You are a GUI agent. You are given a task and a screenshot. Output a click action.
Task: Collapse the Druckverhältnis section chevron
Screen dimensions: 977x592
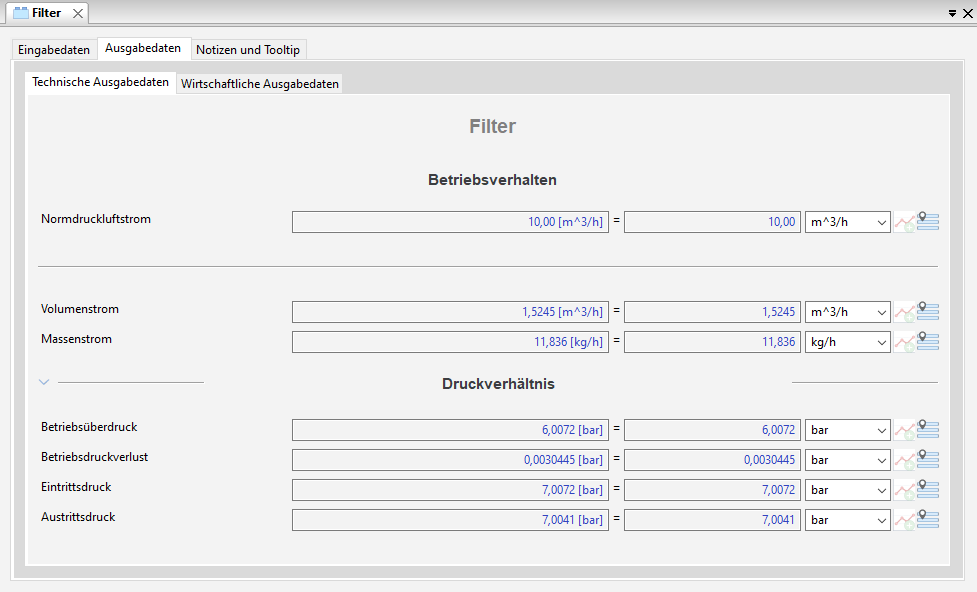[x=43, y=382]
